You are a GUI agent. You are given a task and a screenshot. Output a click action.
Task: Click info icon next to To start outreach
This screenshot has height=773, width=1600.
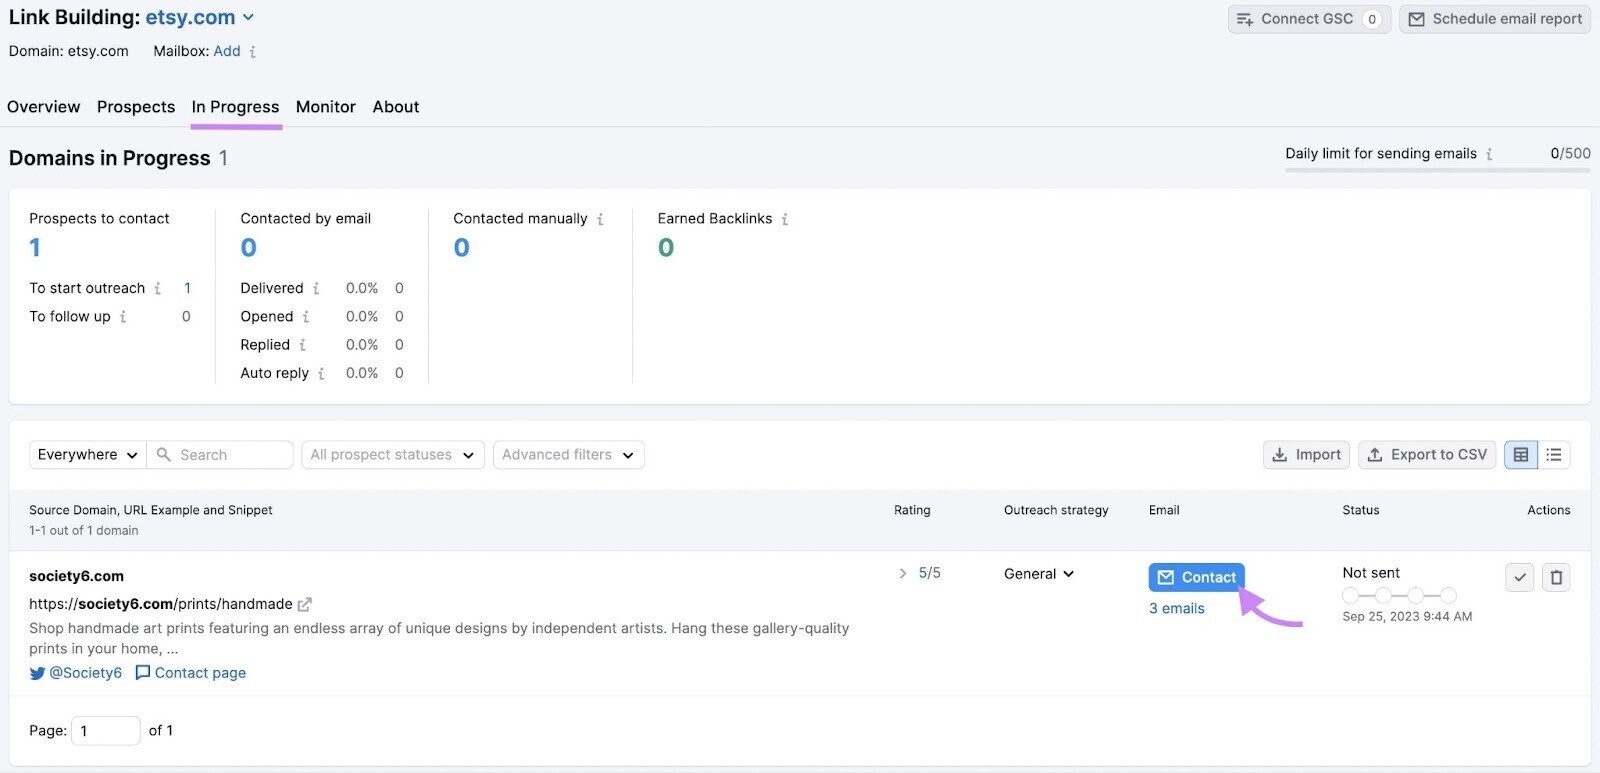[157, 288]
